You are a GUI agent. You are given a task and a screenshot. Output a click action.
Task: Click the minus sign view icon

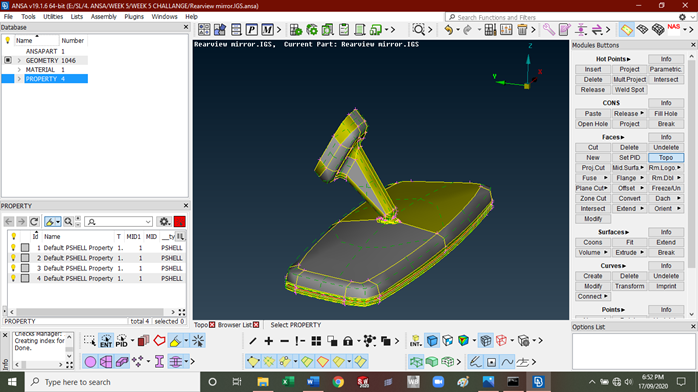click(x=284, y=341)
